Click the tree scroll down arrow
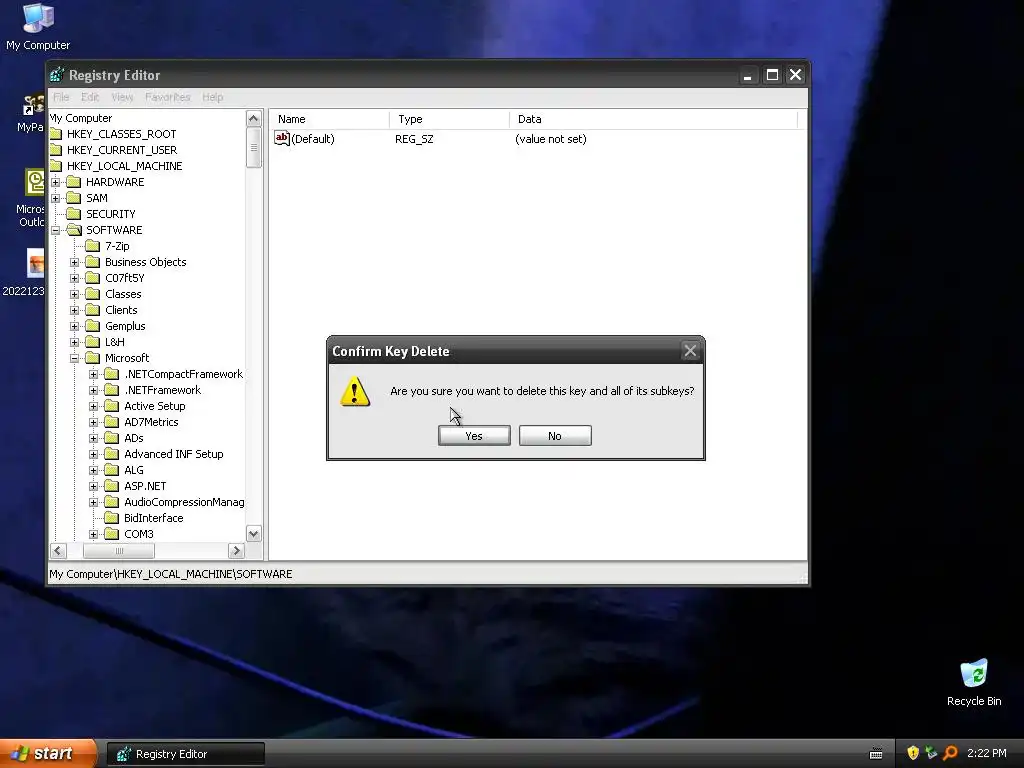 (x=253, y=534)
